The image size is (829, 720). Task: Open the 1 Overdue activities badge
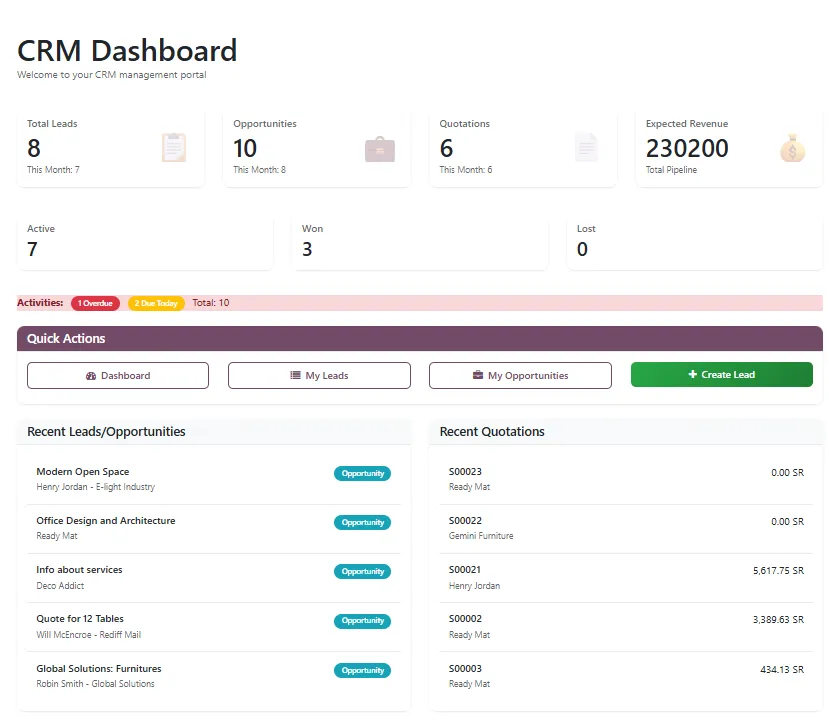tap(95, 303)
